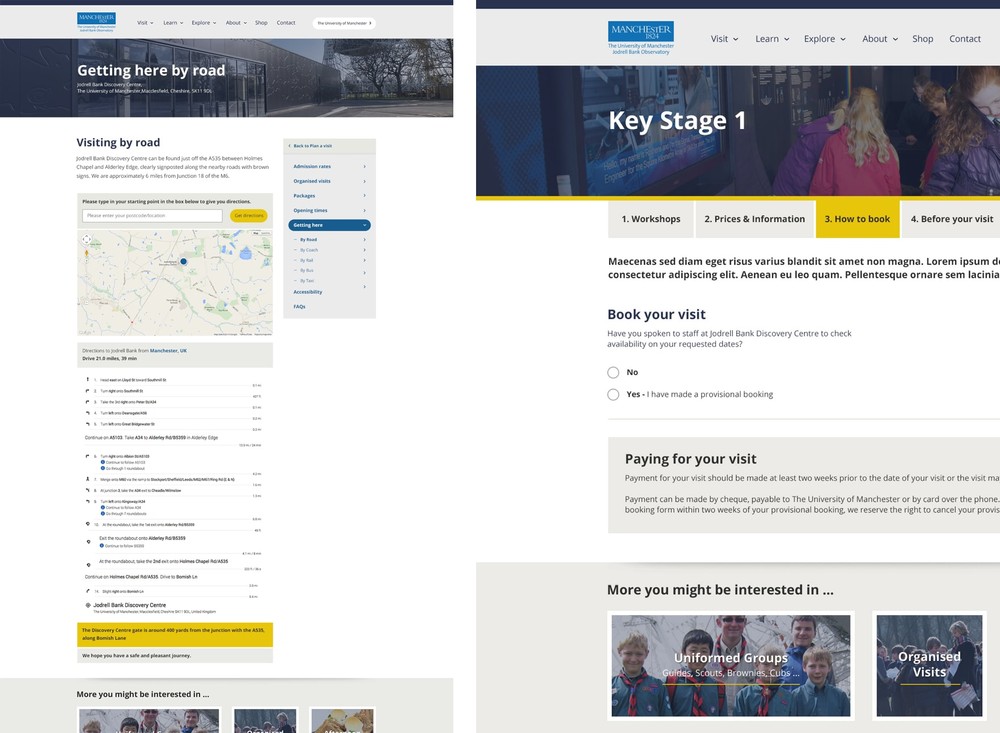Click Shop in the Key Stage 1 page menu
The image size is (1000, 733).
pyautogui.click(x=922, y=39)
